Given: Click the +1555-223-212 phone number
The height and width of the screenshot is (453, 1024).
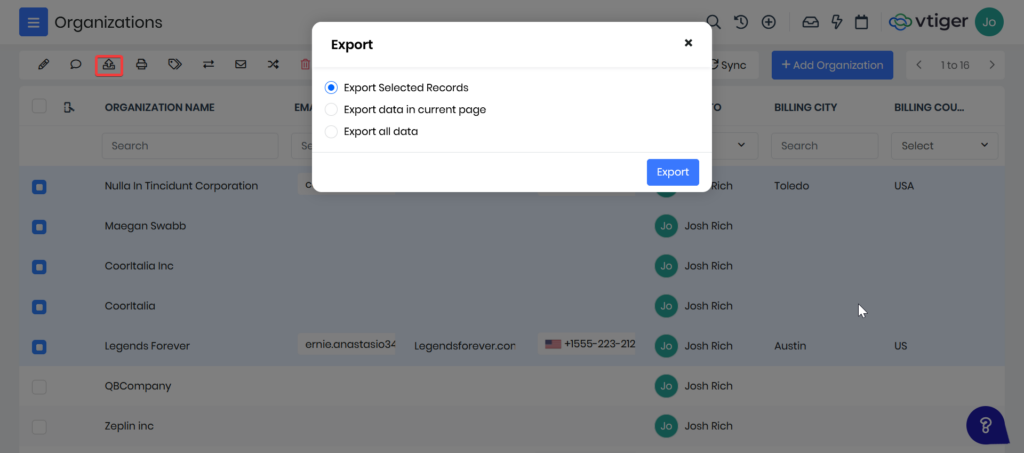Looking at the screenshot, I should pyautogui.click(x=600, y=343).
